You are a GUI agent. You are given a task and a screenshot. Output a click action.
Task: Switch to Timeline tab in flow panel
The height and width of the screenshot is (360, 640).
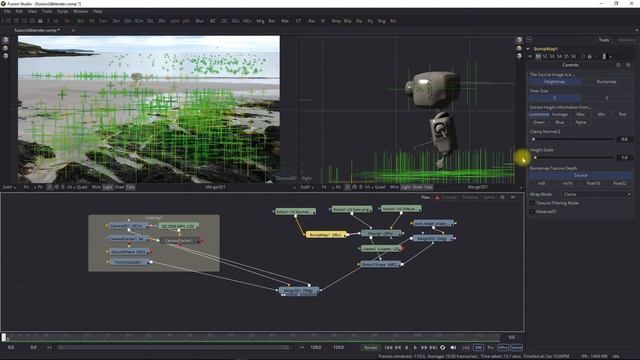pyautogui.click(x=469, y=197)
